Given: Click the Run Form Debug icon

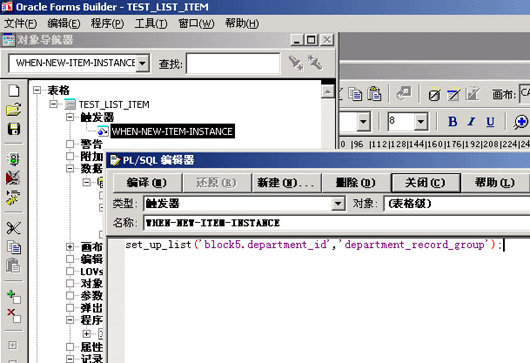Looking at the screenshot, I should tap(13, 178).
